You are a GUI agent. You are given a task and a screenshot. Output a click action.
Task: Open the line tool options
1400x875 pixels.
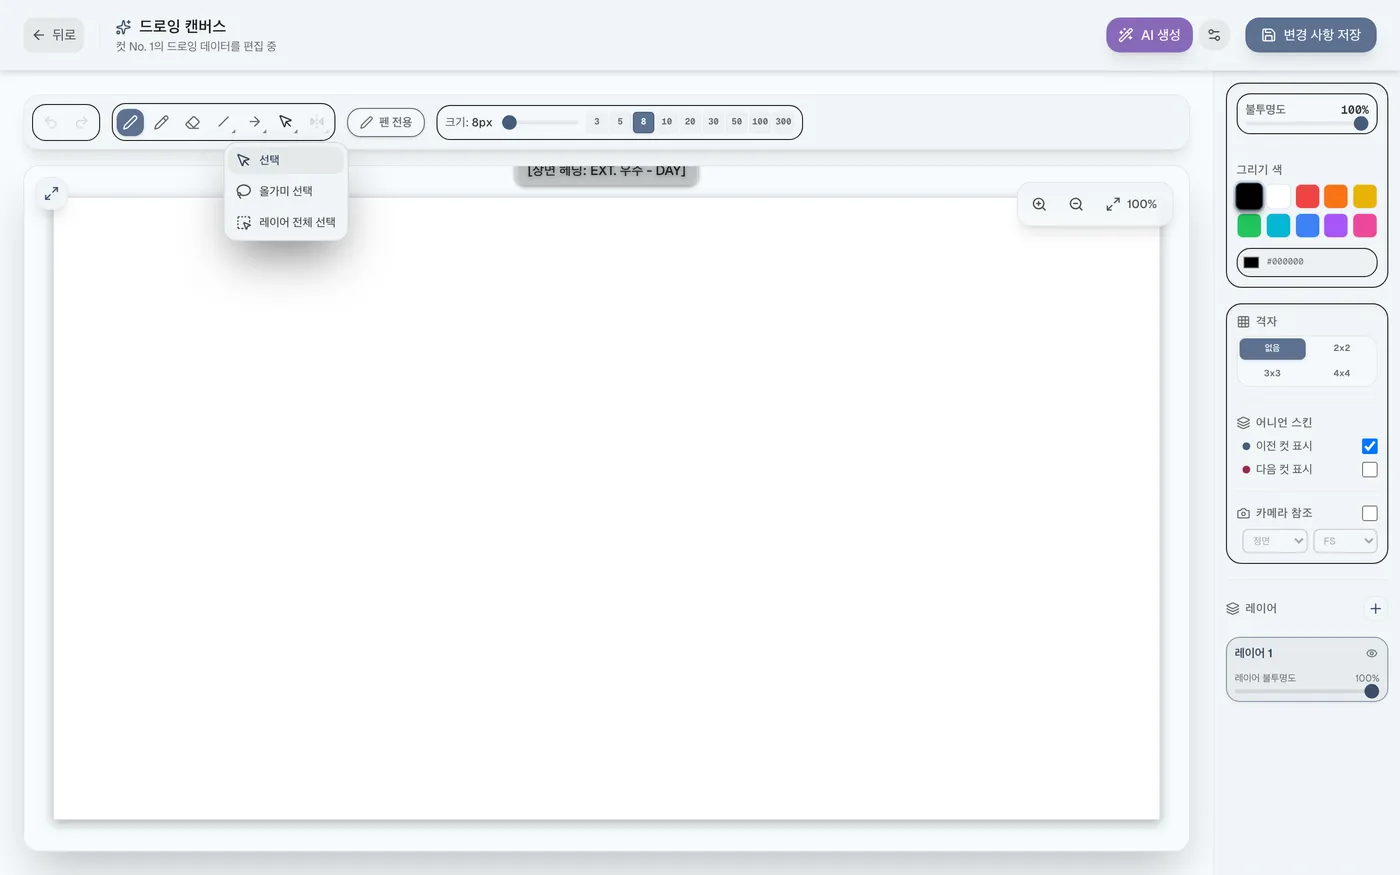click(x=224, y=122)
